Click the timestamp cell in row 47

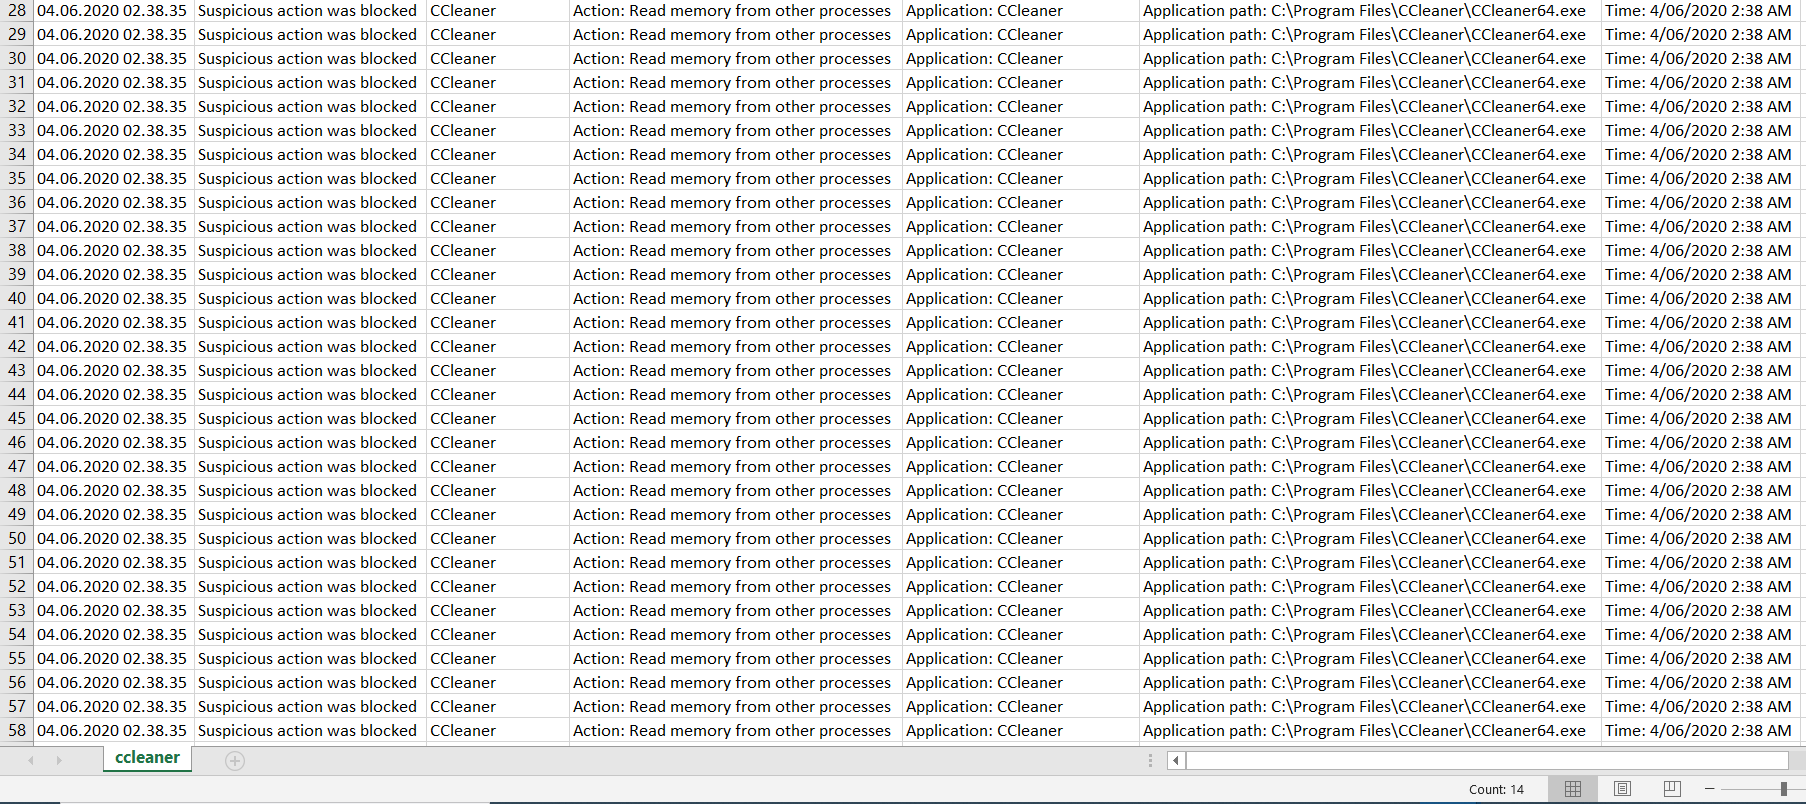click(x=114, y=466)
